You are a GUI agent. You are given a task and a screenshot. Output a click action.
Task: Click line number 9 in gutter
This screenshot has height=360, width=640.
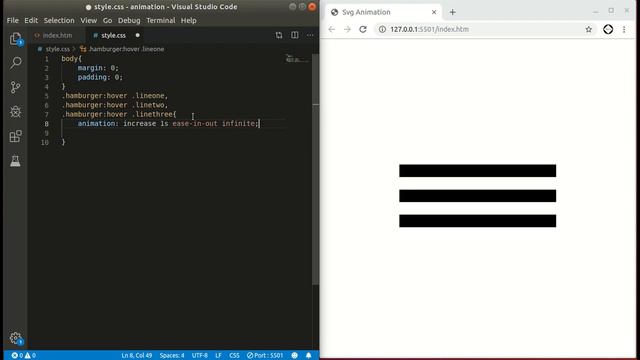pyautogui.click(x=47, y=133)
